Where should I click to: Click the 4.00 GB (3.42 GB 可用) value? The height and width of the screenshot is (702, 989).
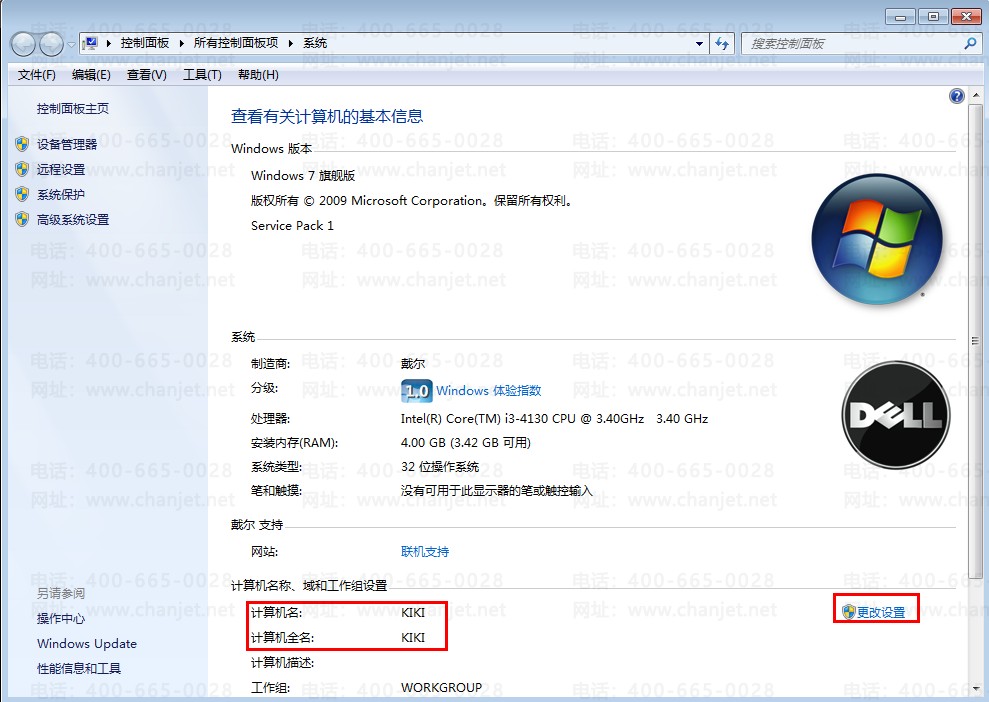[x=465, y=443]
